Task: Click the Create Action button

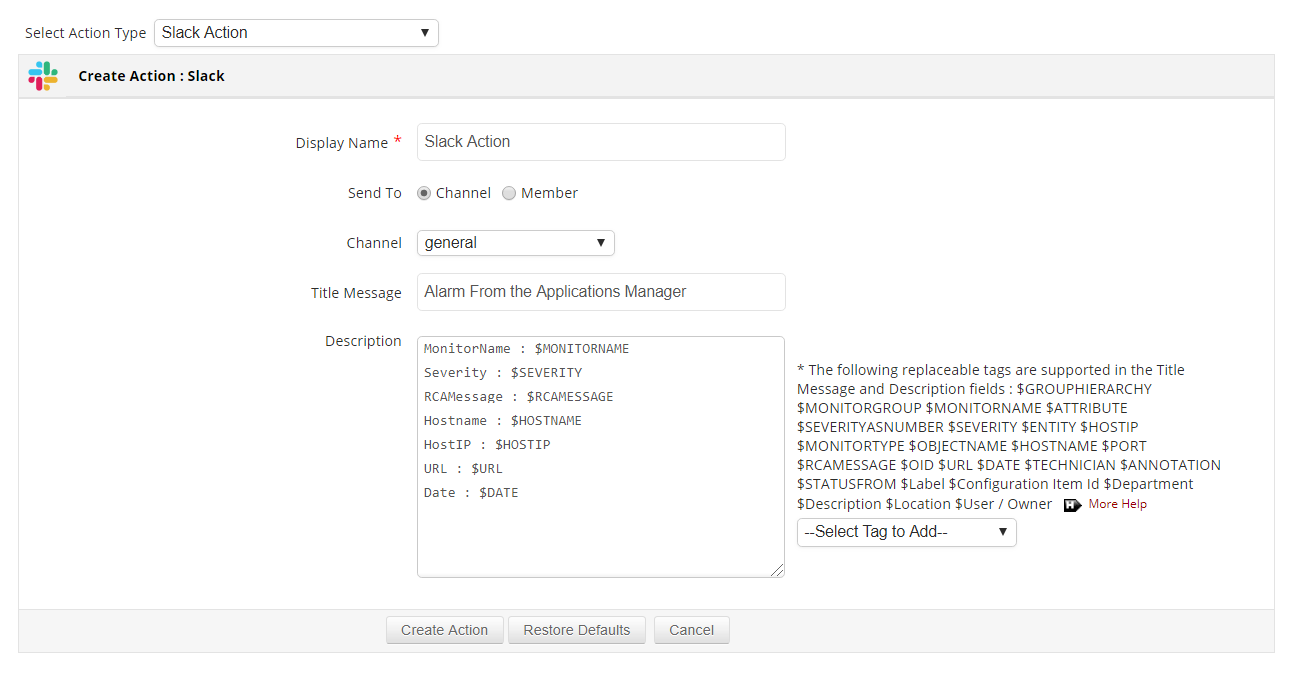Action: click(444, 630)
